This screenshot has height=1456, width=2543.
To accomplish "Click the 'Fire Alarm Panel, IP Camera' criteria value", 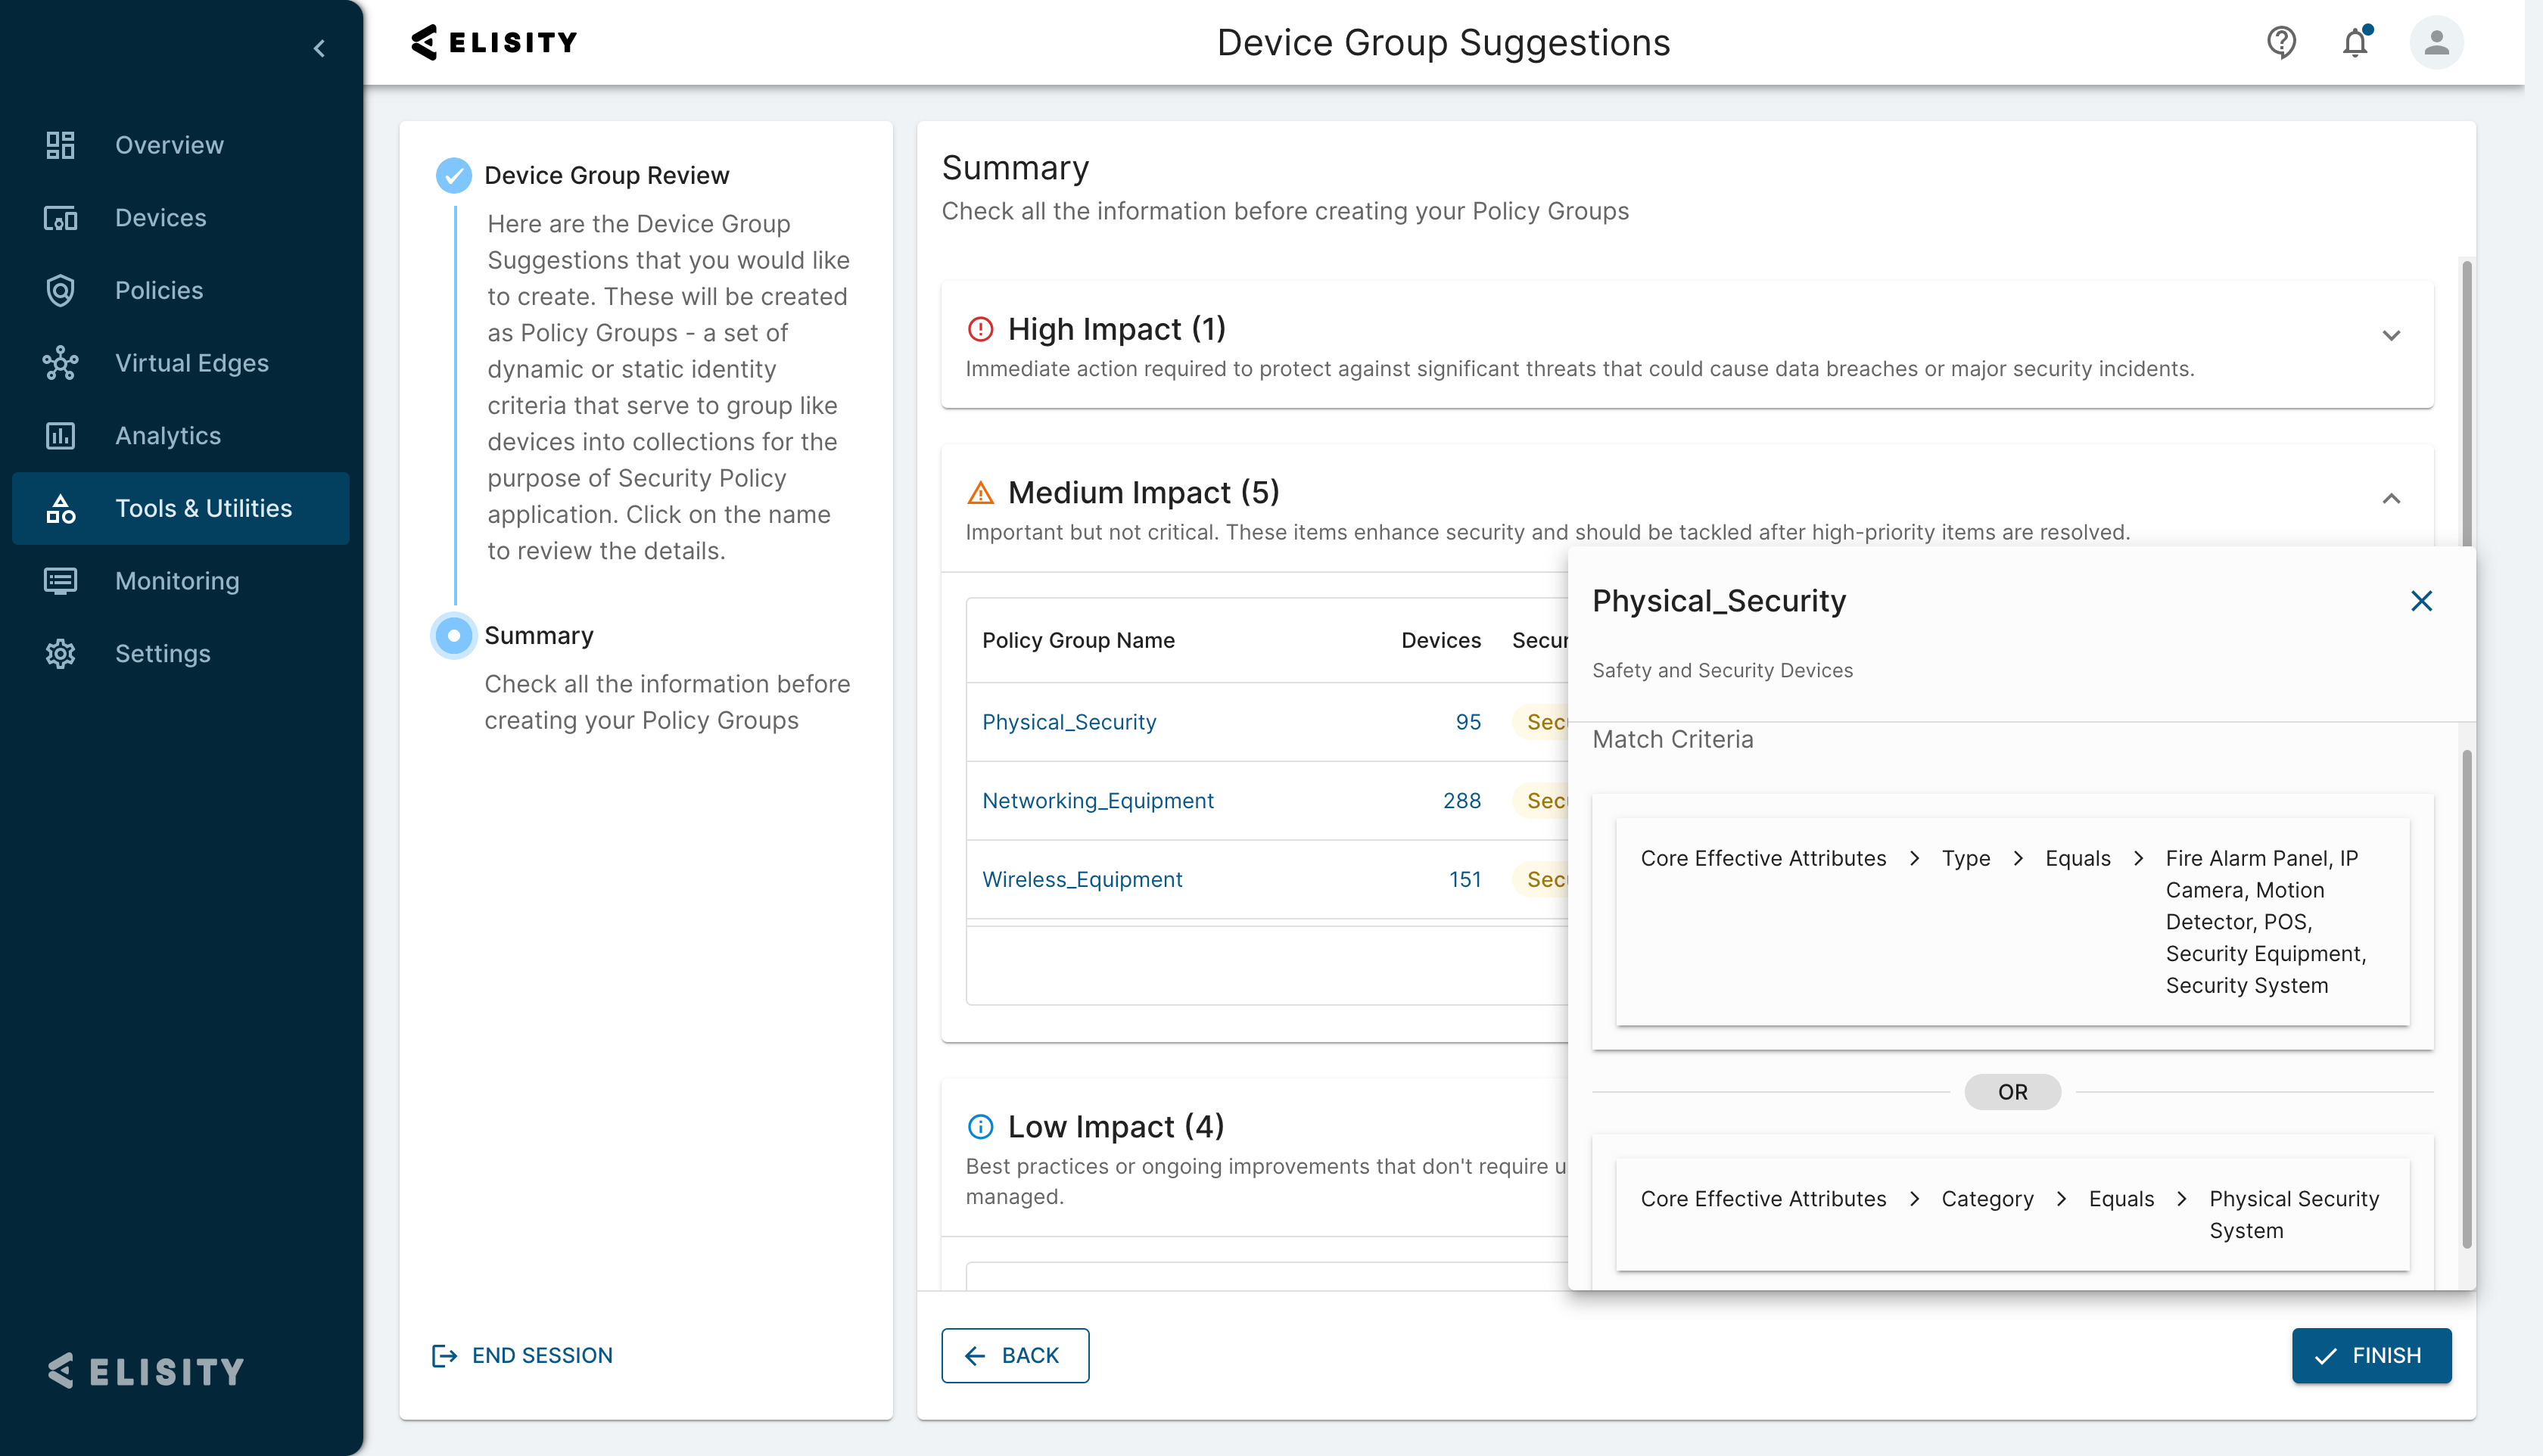I will tap(2265, 922).
